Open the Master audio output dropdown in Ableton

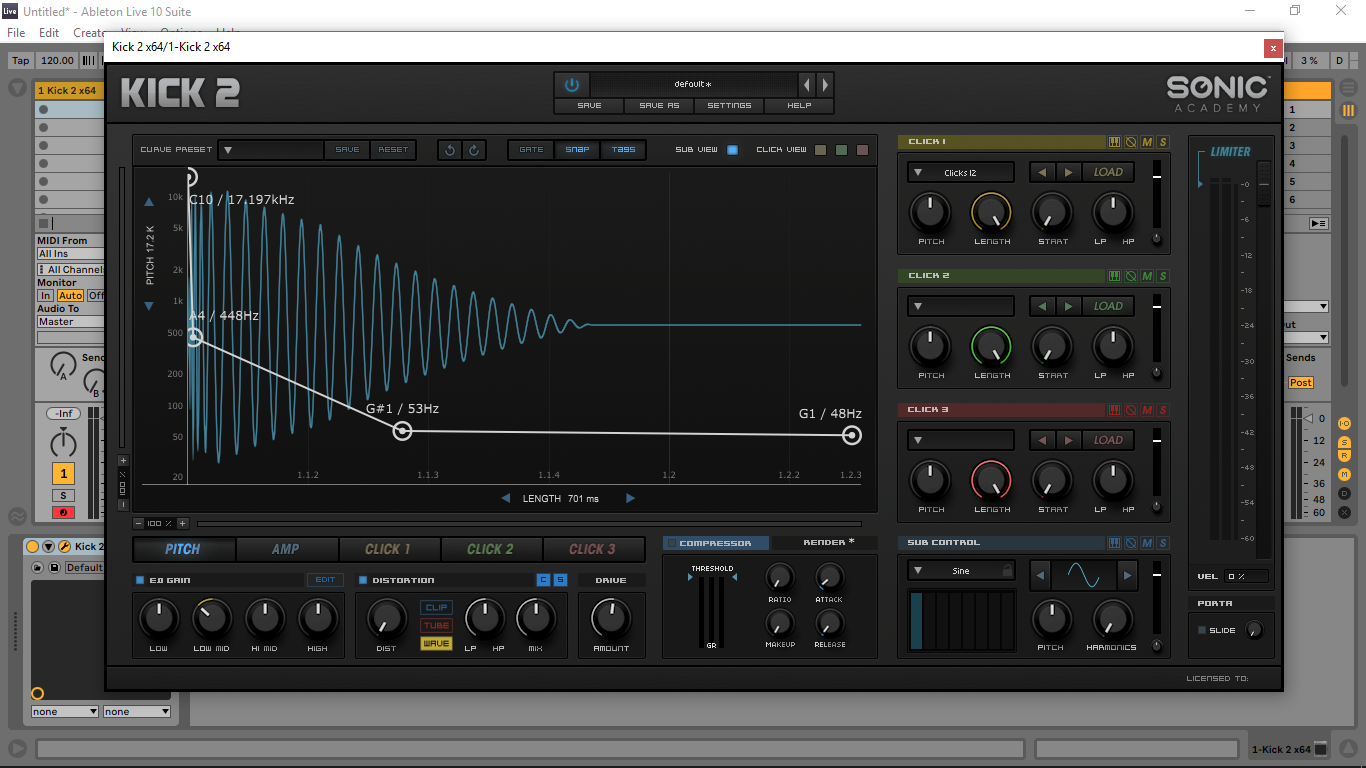pos(69,322)
